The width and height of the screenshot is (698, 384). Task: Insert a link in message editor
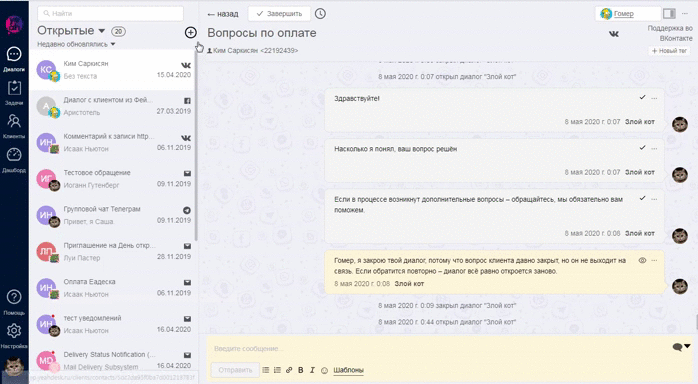pyautogui.click(x=289, y=370)
